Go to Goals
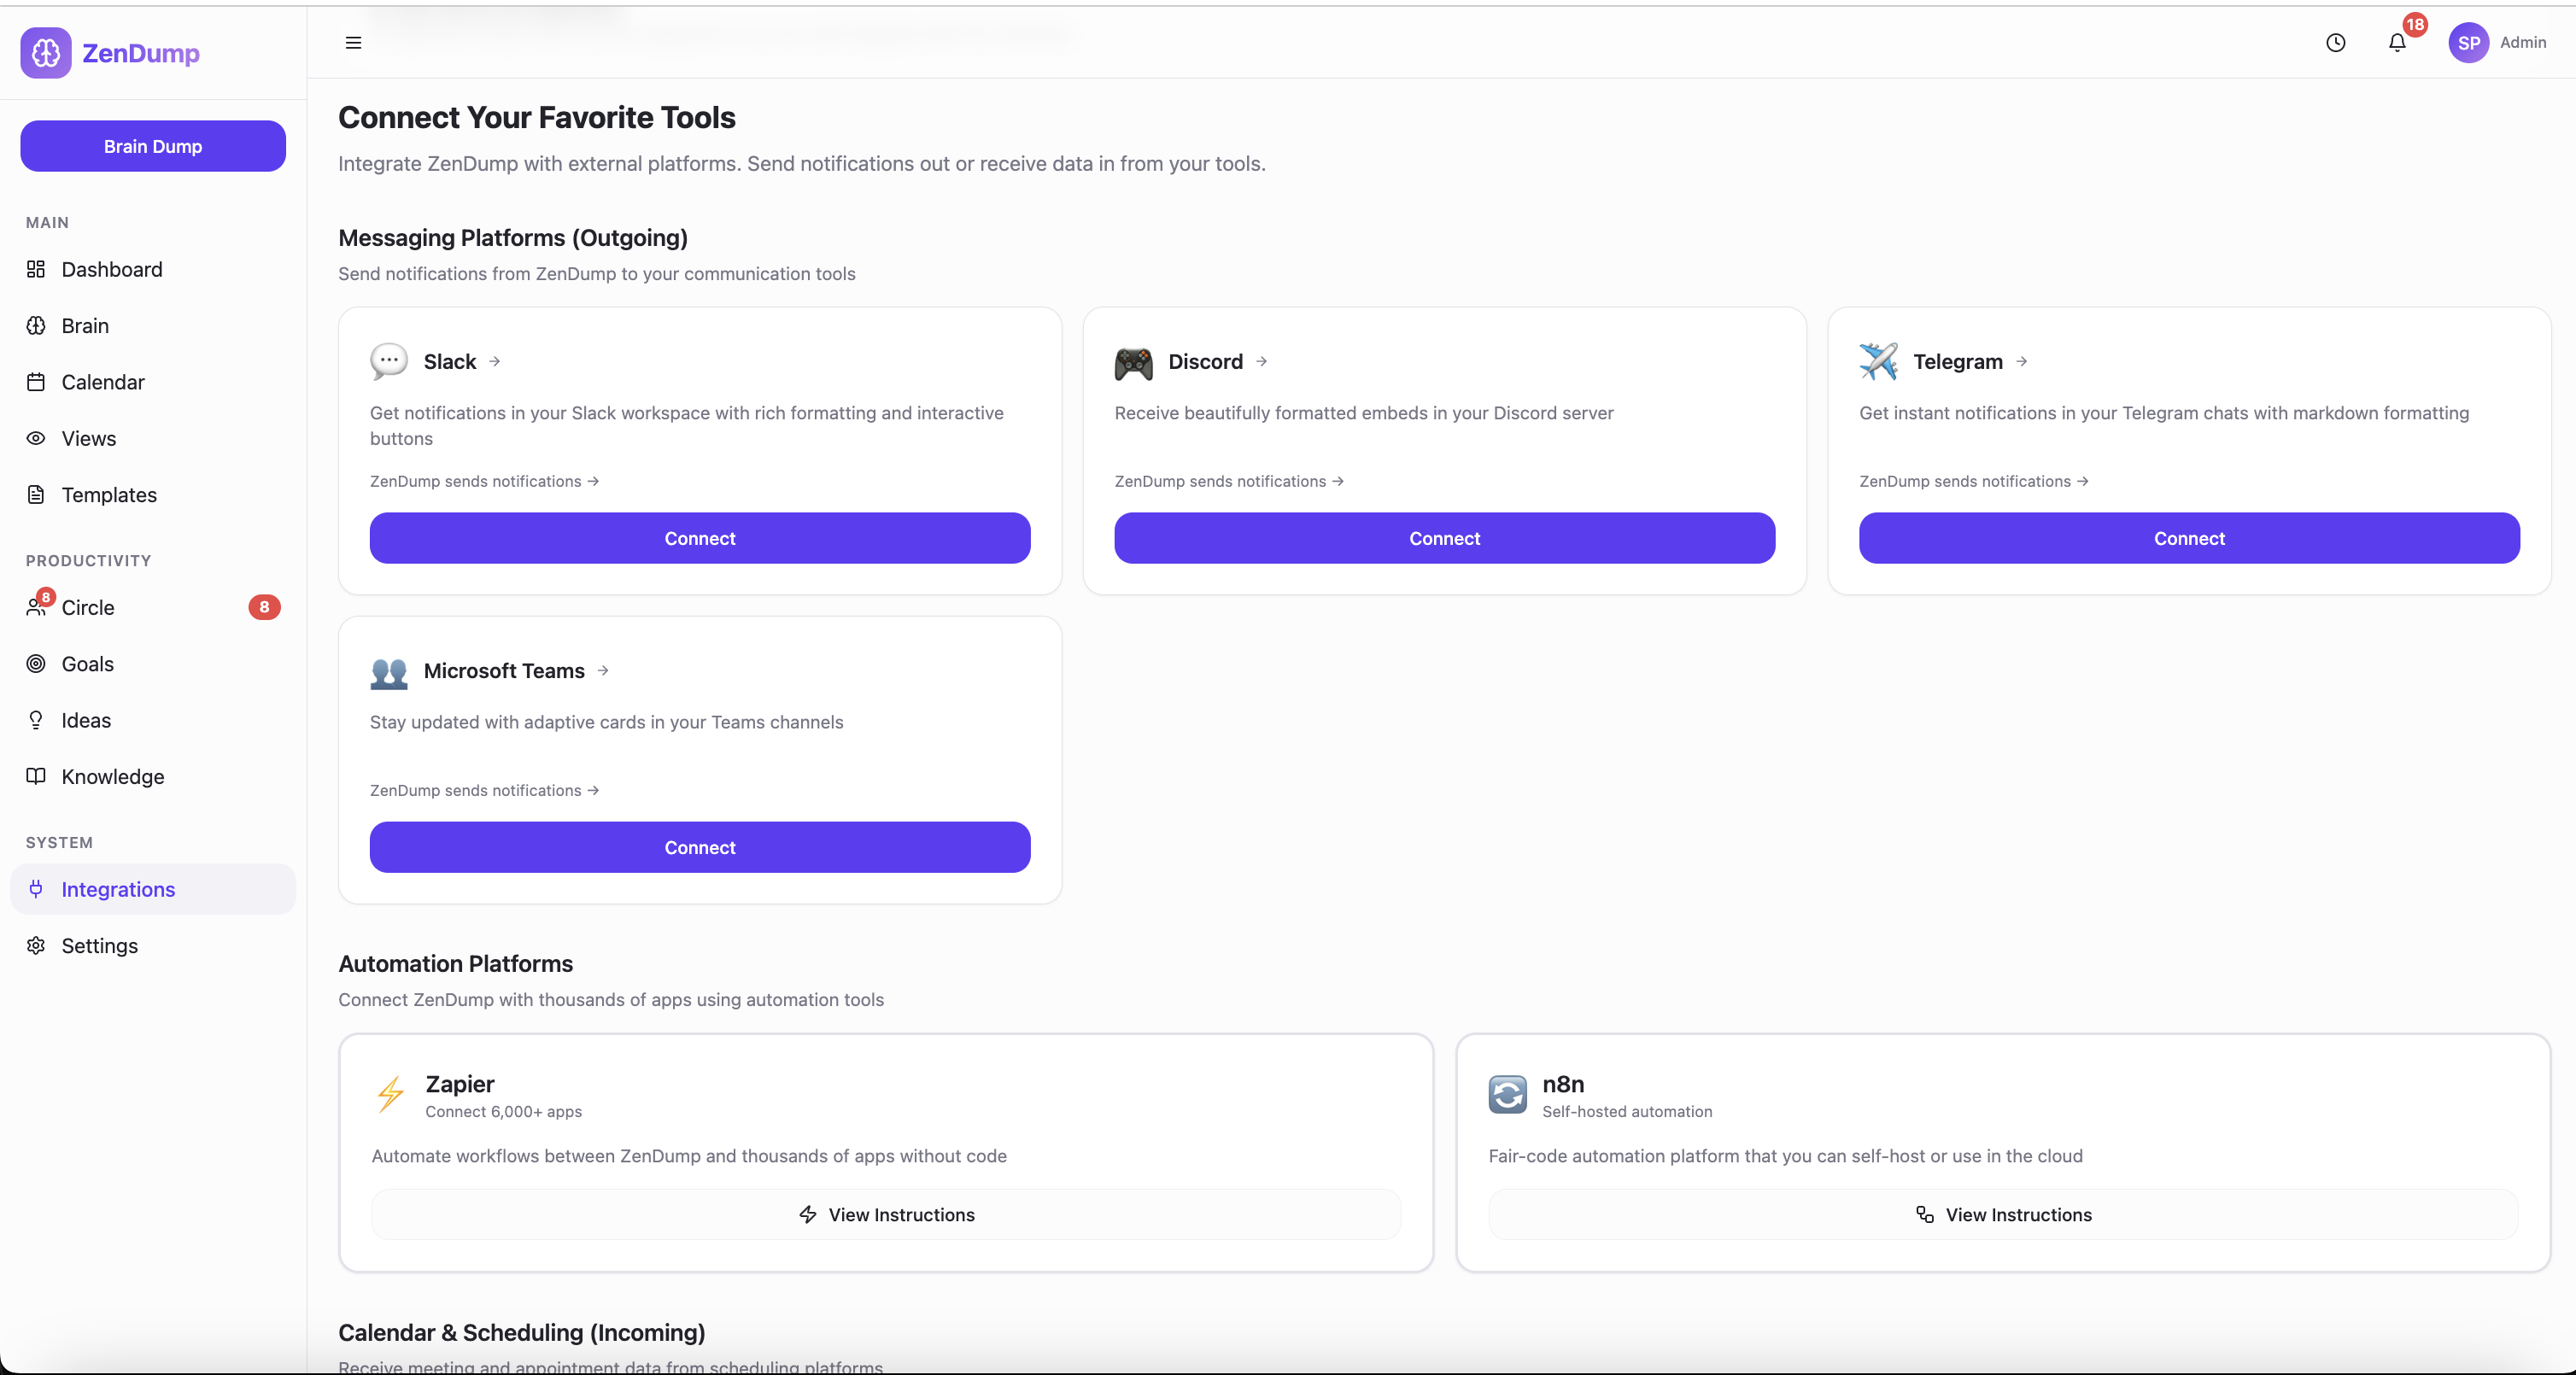2576x1375 pixels. (x=153, y=663)
